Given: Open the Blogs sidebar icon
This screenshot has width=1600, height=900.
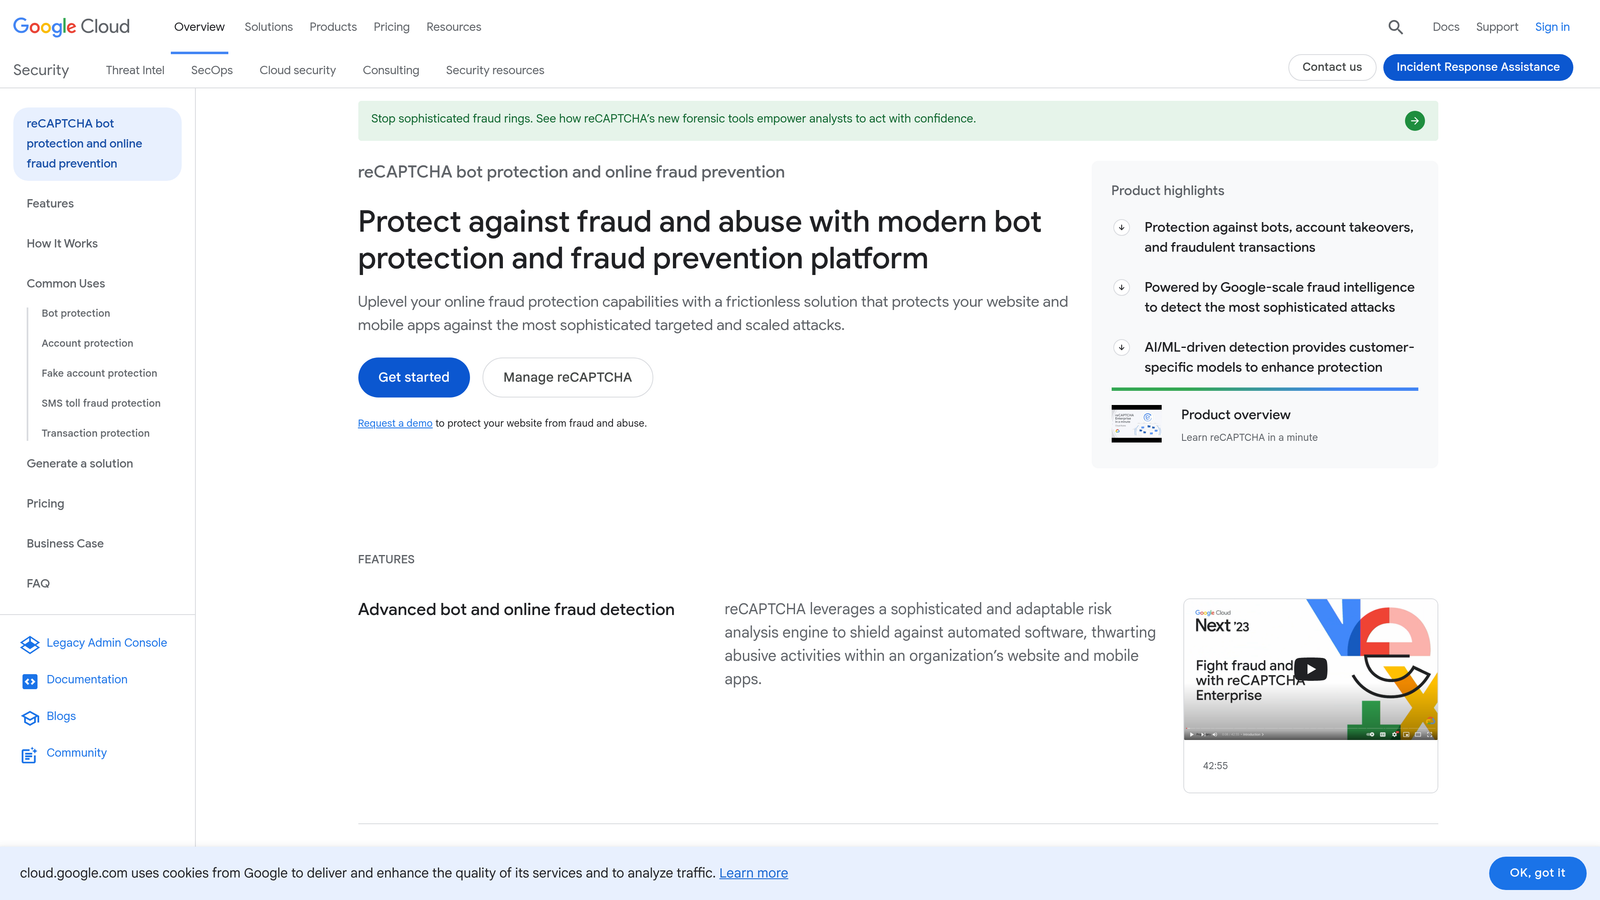Looking at the screenshot, I should 29,717.
